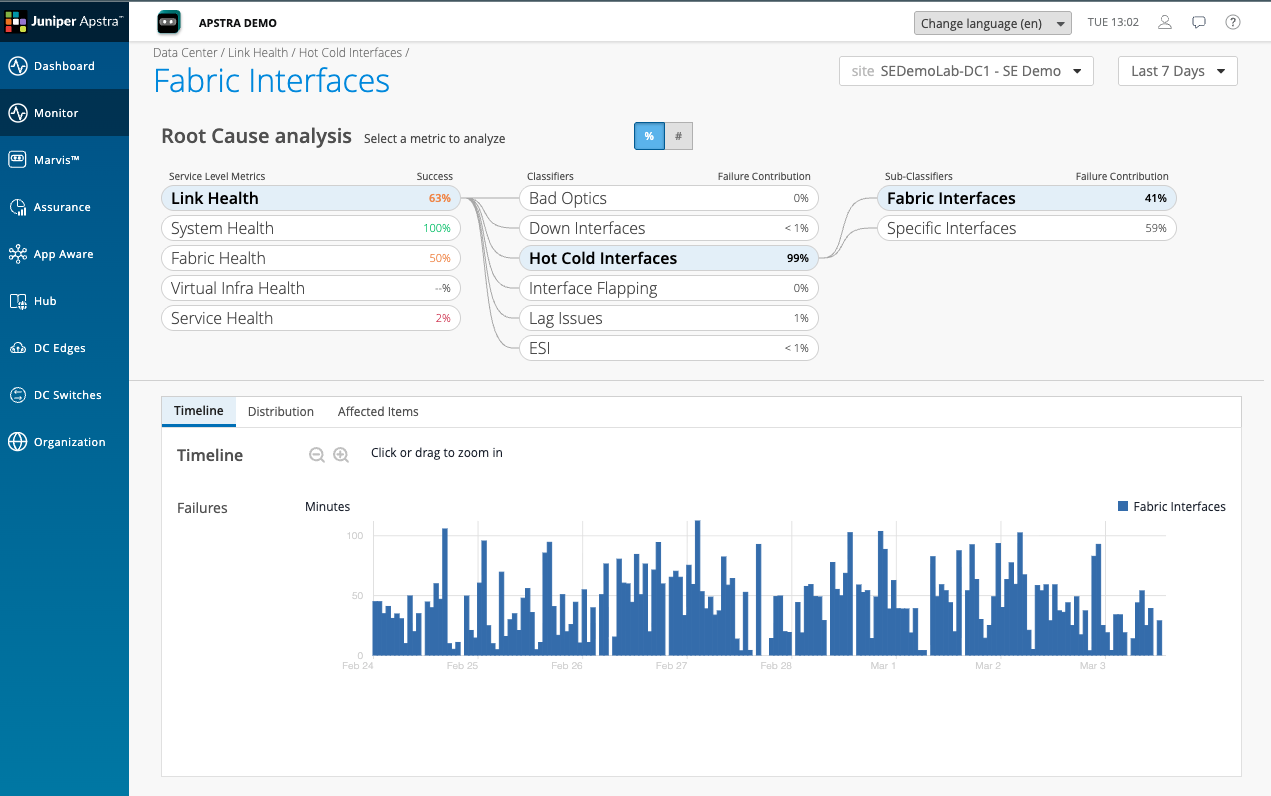Open the user account menu
Screen dimensions: 1271x796
tap(1164, 22)
